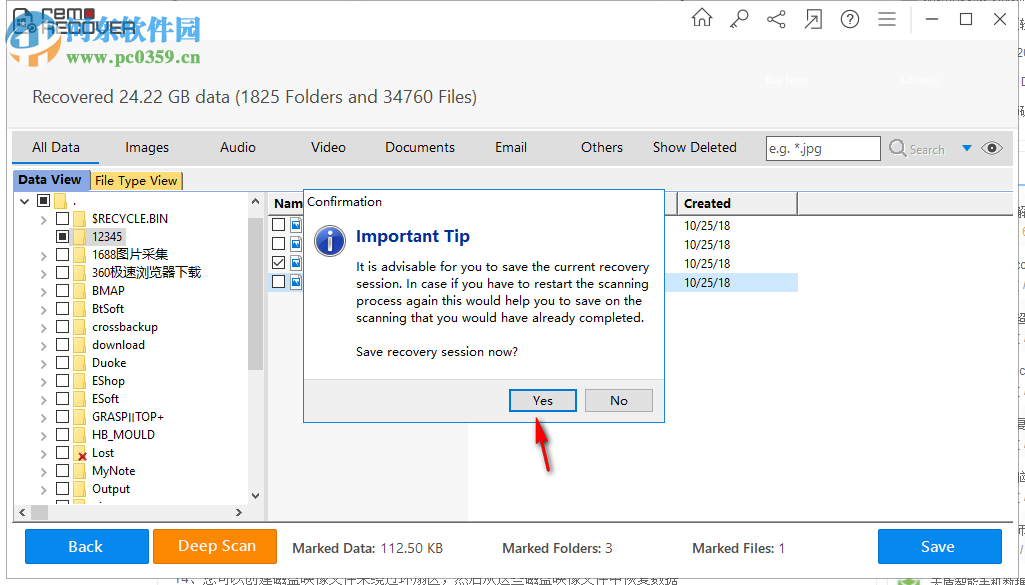Start a Deep Scan
This screenshot has height=585, width=1025.
(x=215, y=546)
